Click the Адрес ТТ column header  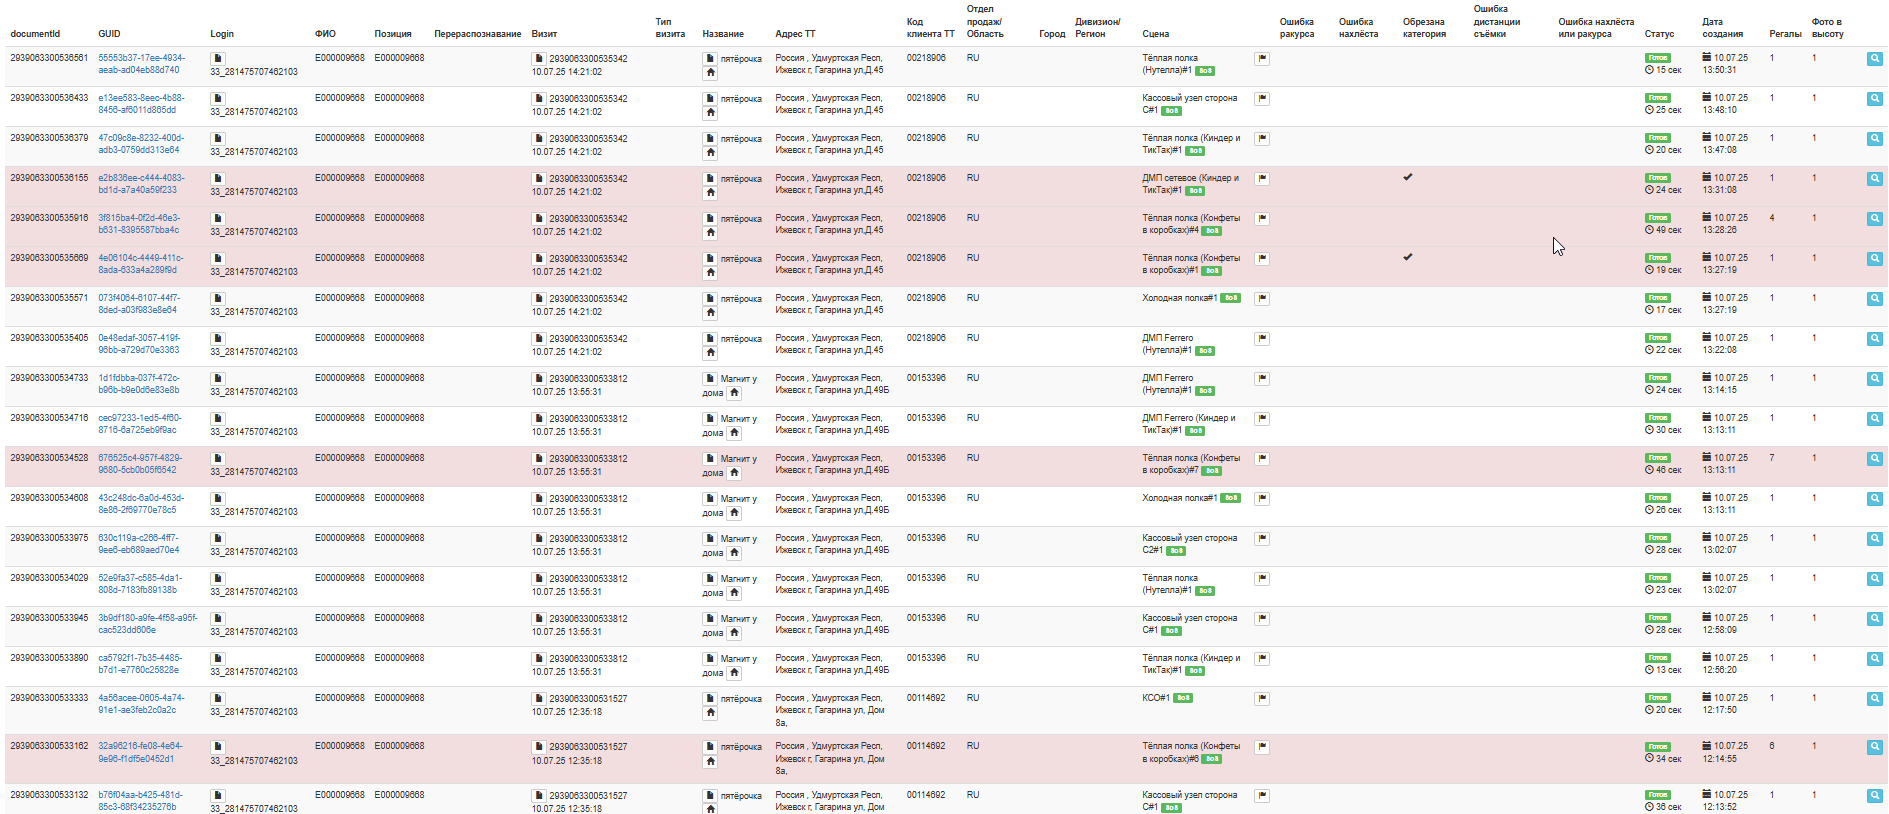coord(795,34)
